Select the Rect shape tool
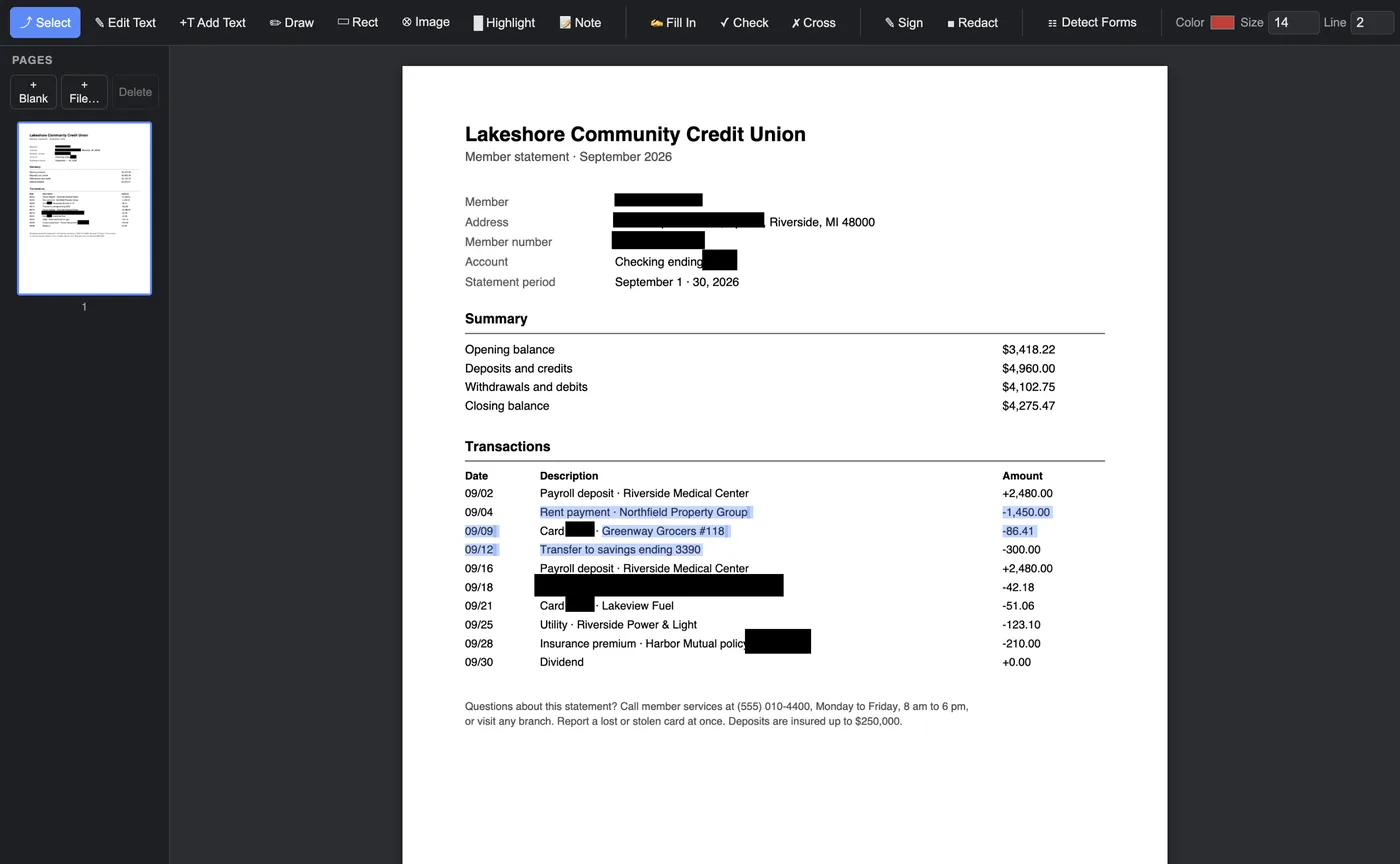 tap(358, 22)
